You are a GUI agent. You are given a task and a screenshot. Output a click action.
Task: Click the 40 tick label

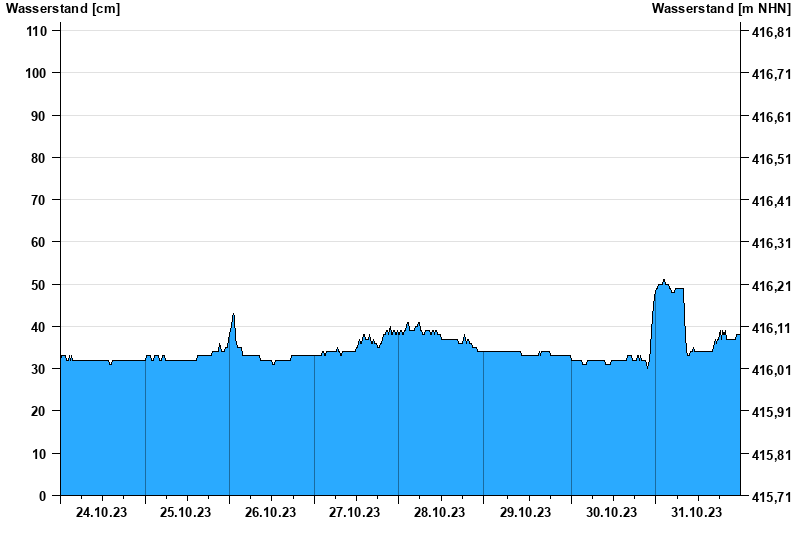39,327
